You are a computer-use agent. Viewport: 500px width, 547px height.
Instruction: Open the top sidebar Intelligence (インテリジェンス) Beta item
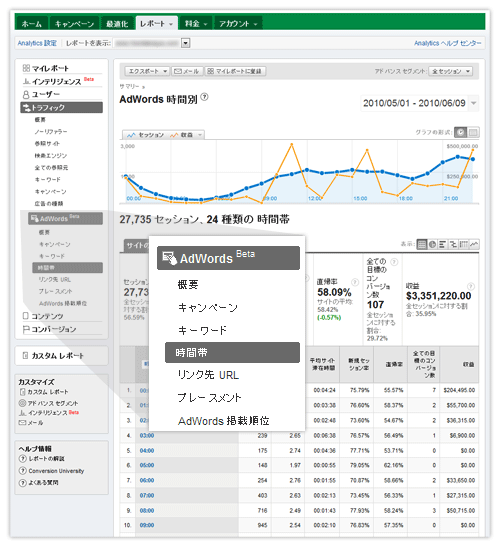[x=58, y=81]
